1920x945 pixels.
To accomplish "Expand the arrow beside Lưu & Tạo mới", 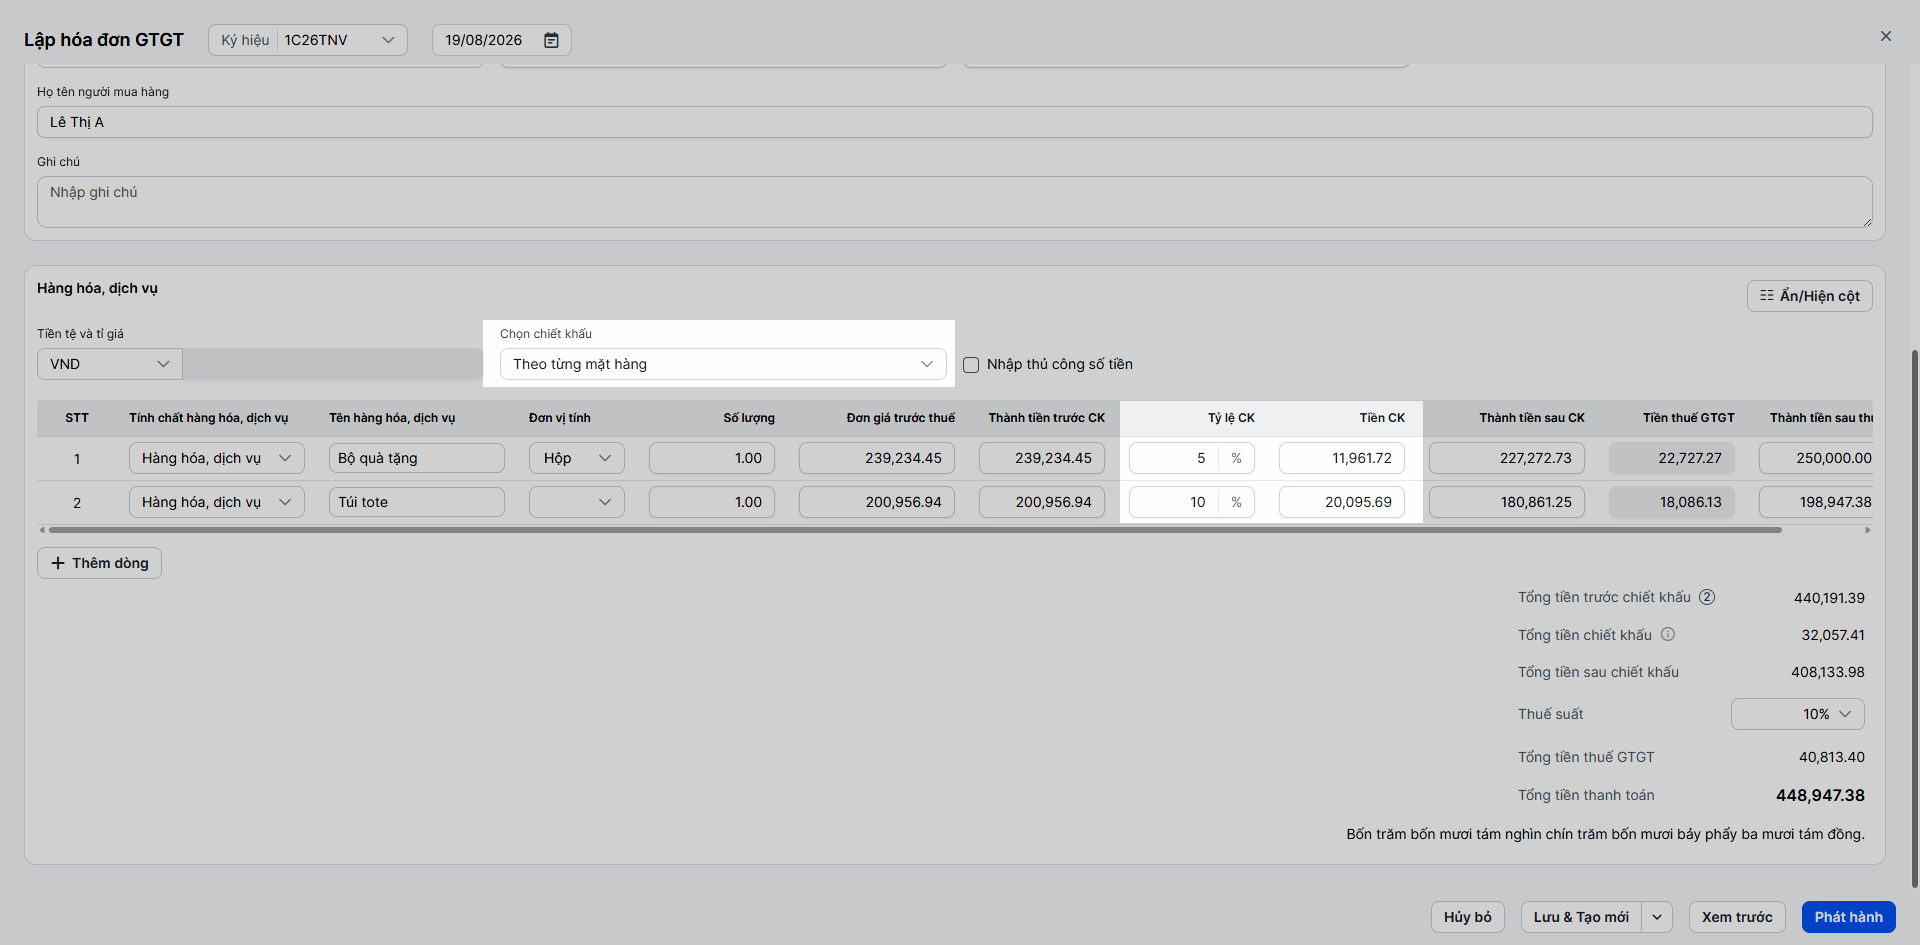I will click(x=1657, y=917).
